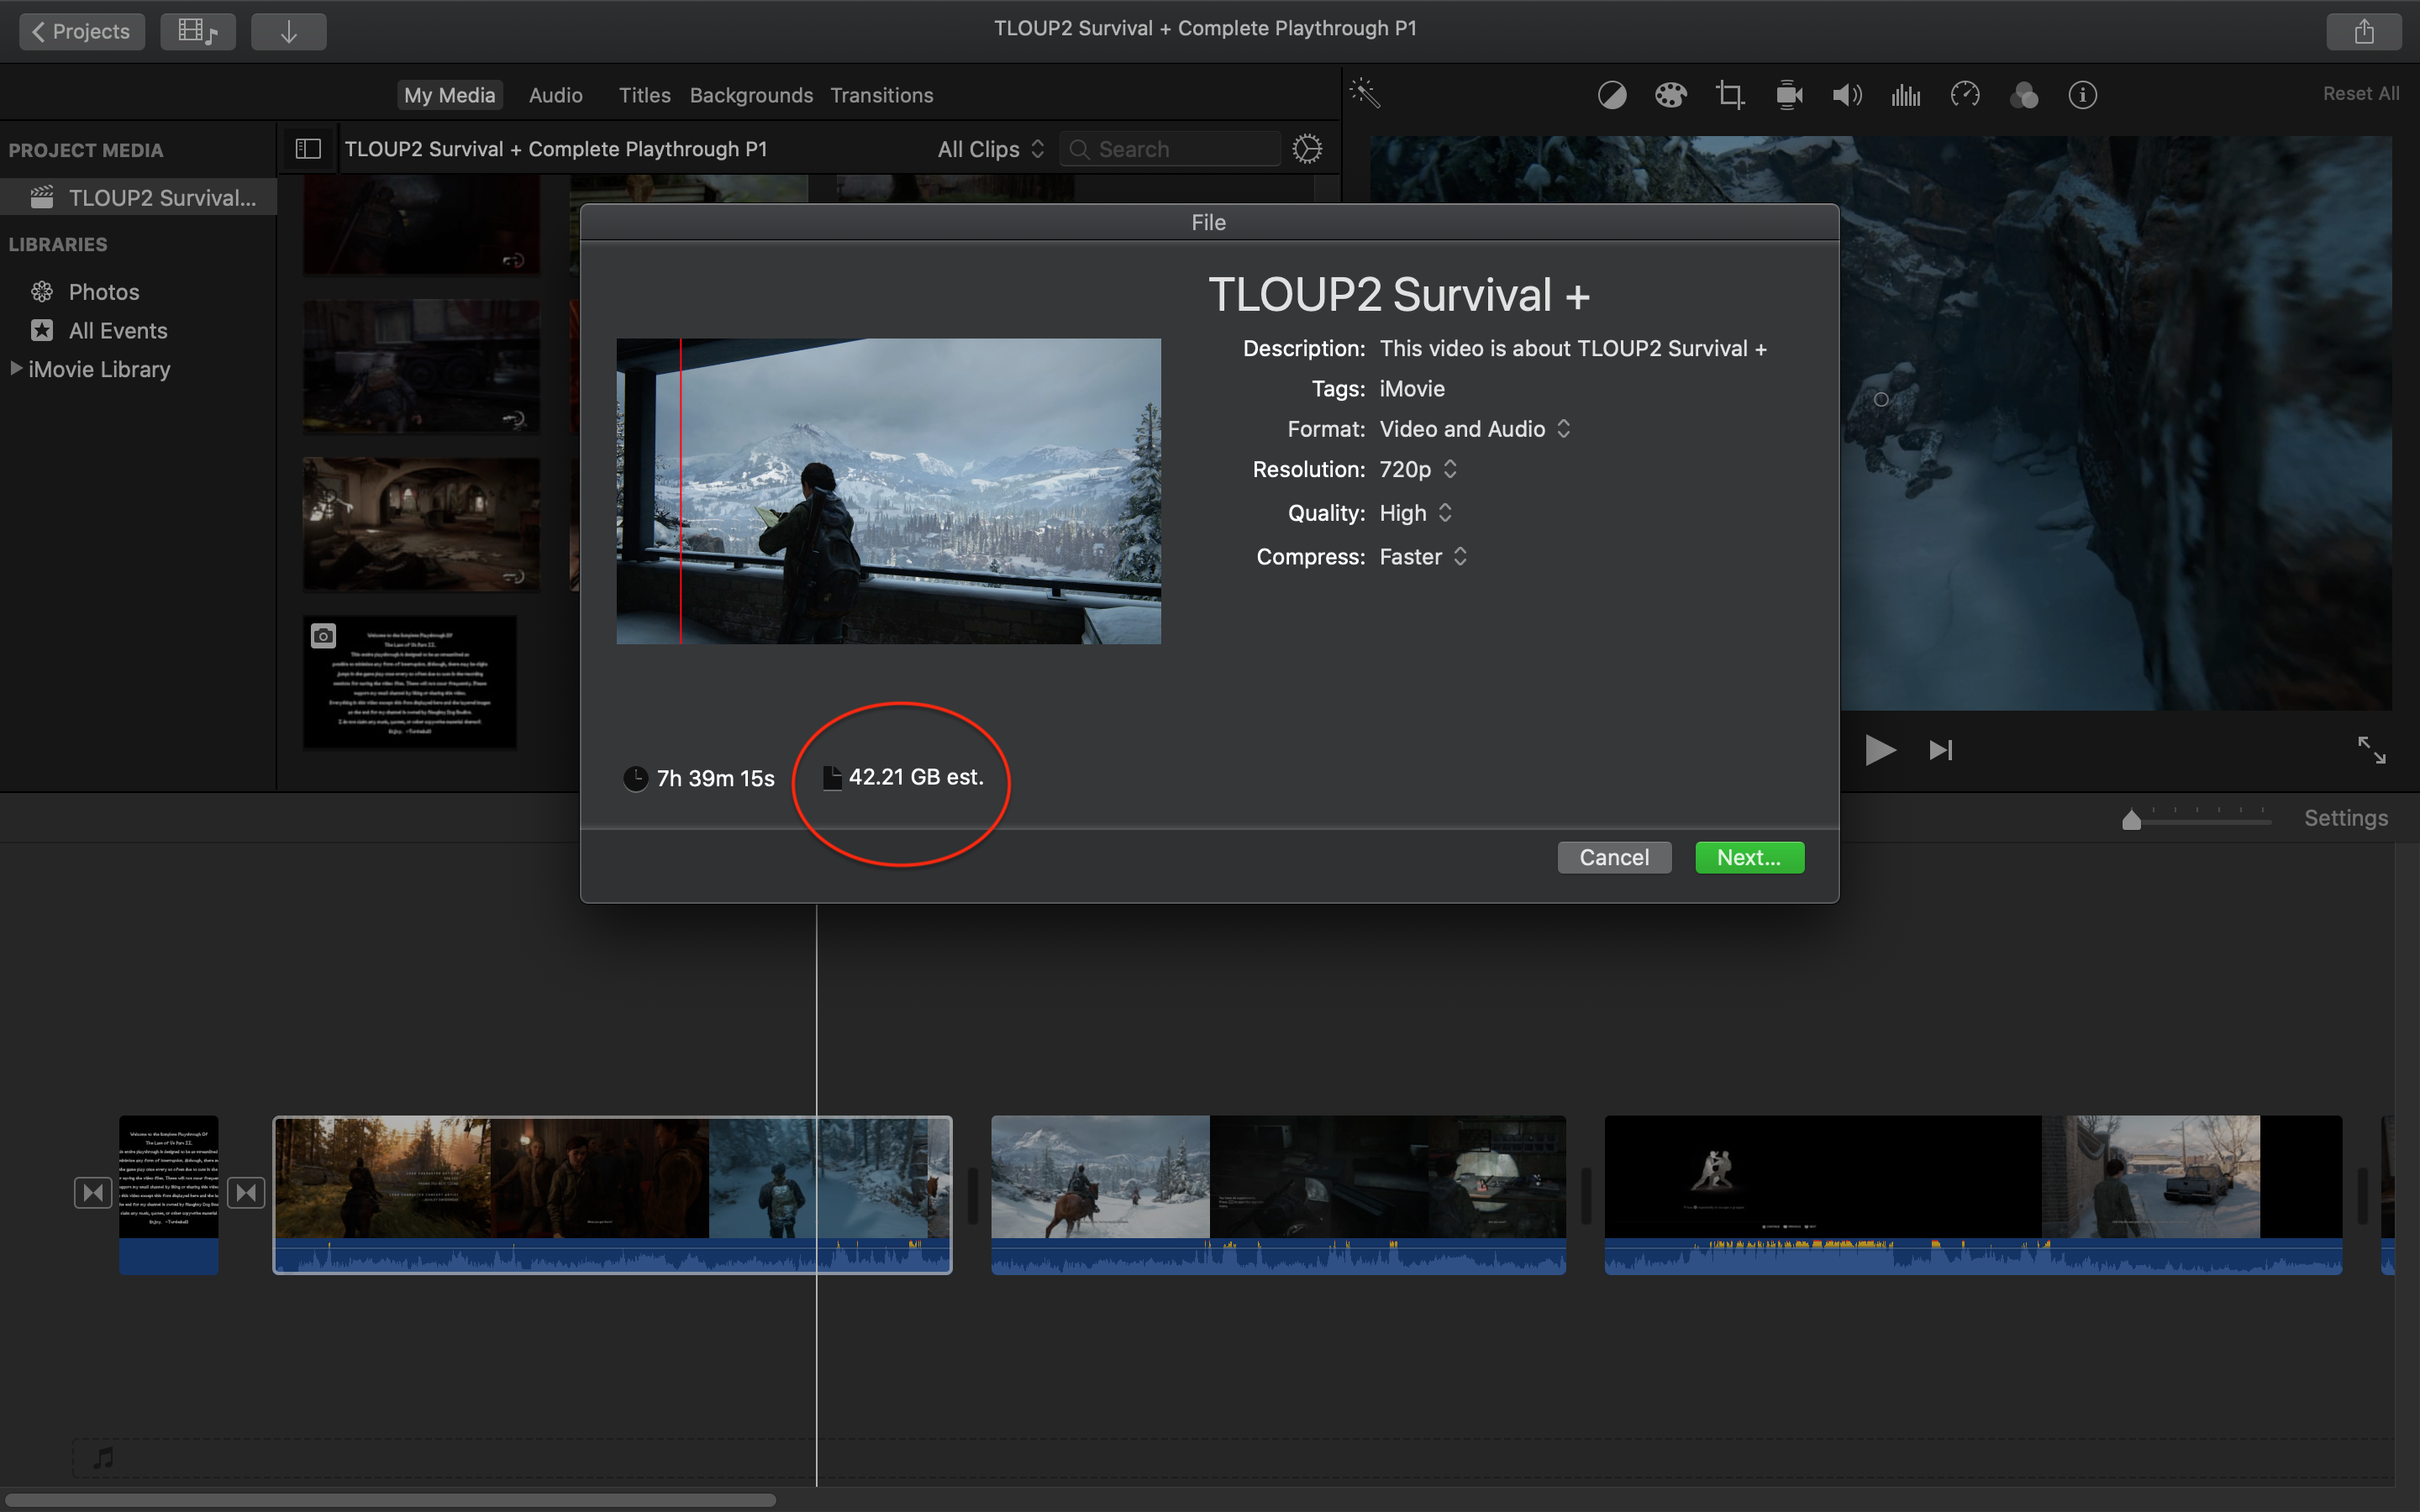This screenshot has width=2420, height=1512.
Task: Expand the iMovie Library disclosure triangle
Action: coord(16,369)
